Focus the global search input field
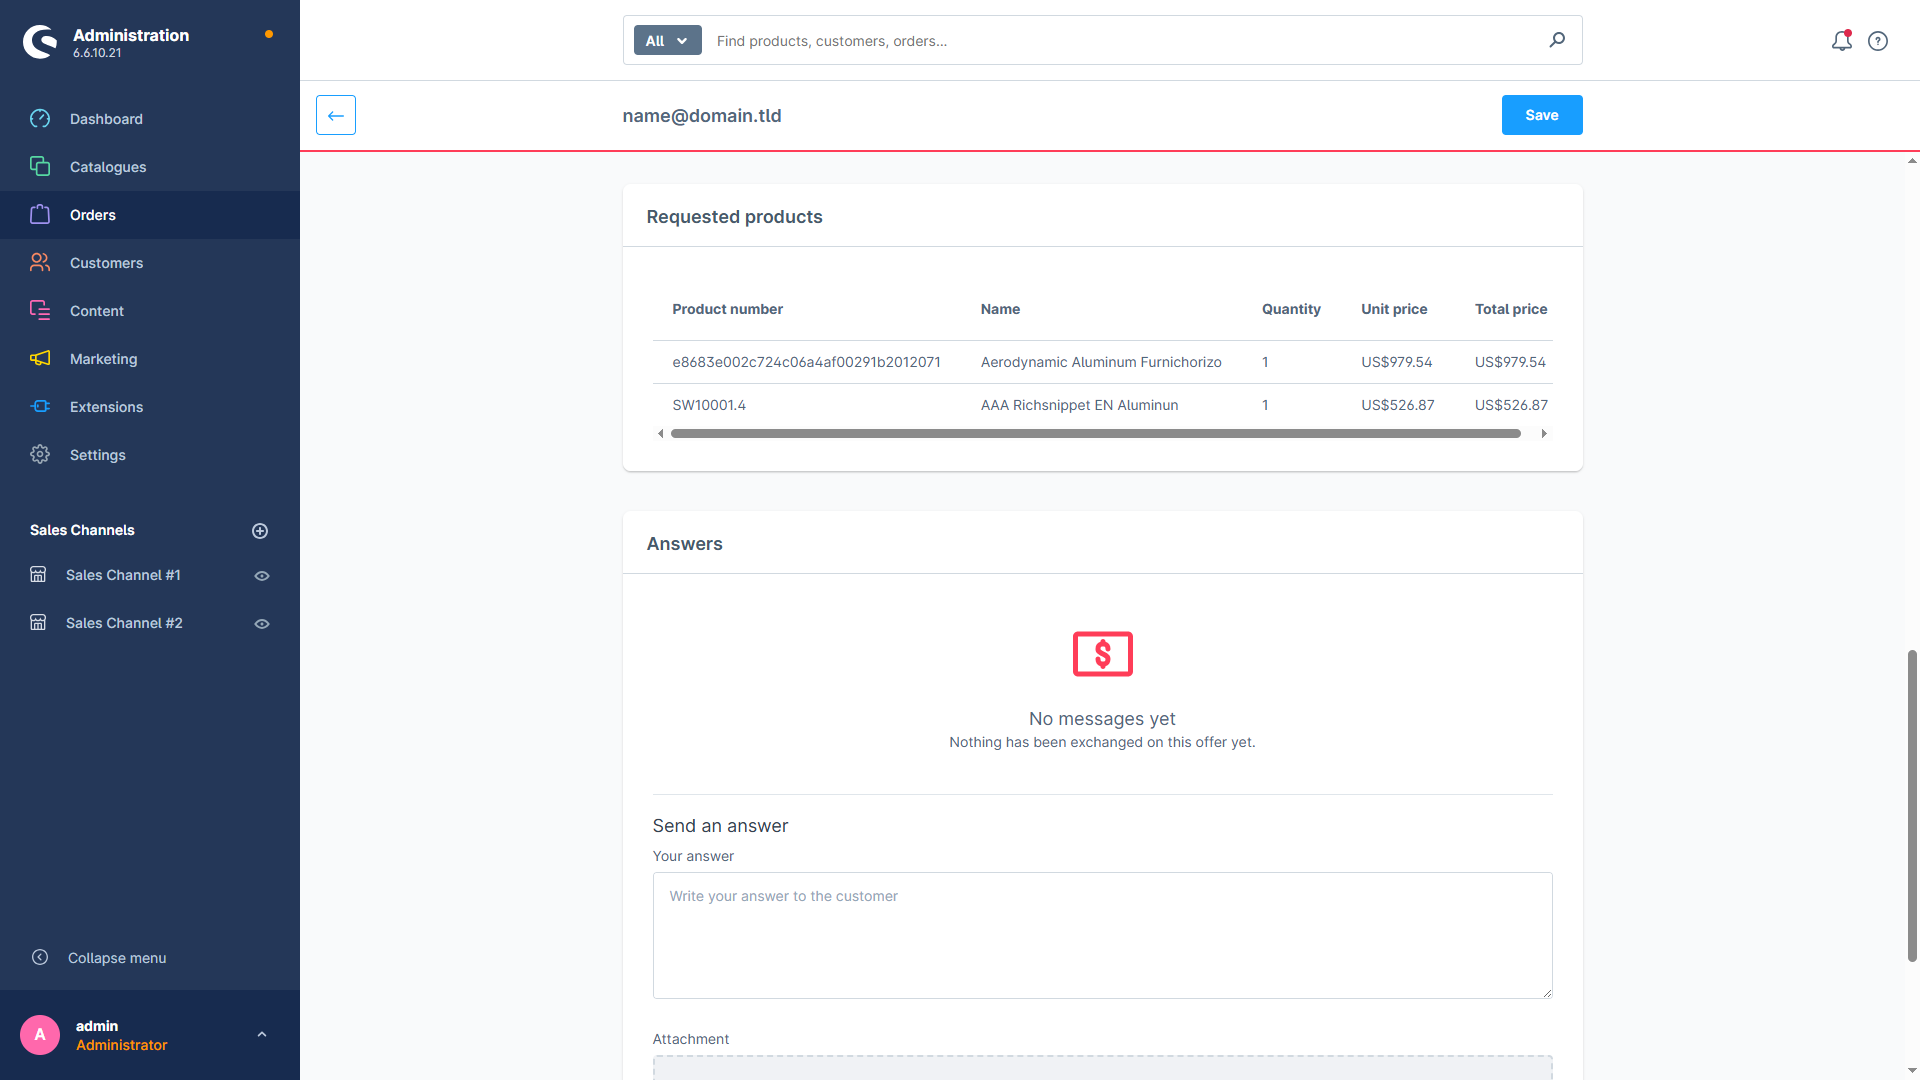1920x1080 pixels. coord(1125,41)
